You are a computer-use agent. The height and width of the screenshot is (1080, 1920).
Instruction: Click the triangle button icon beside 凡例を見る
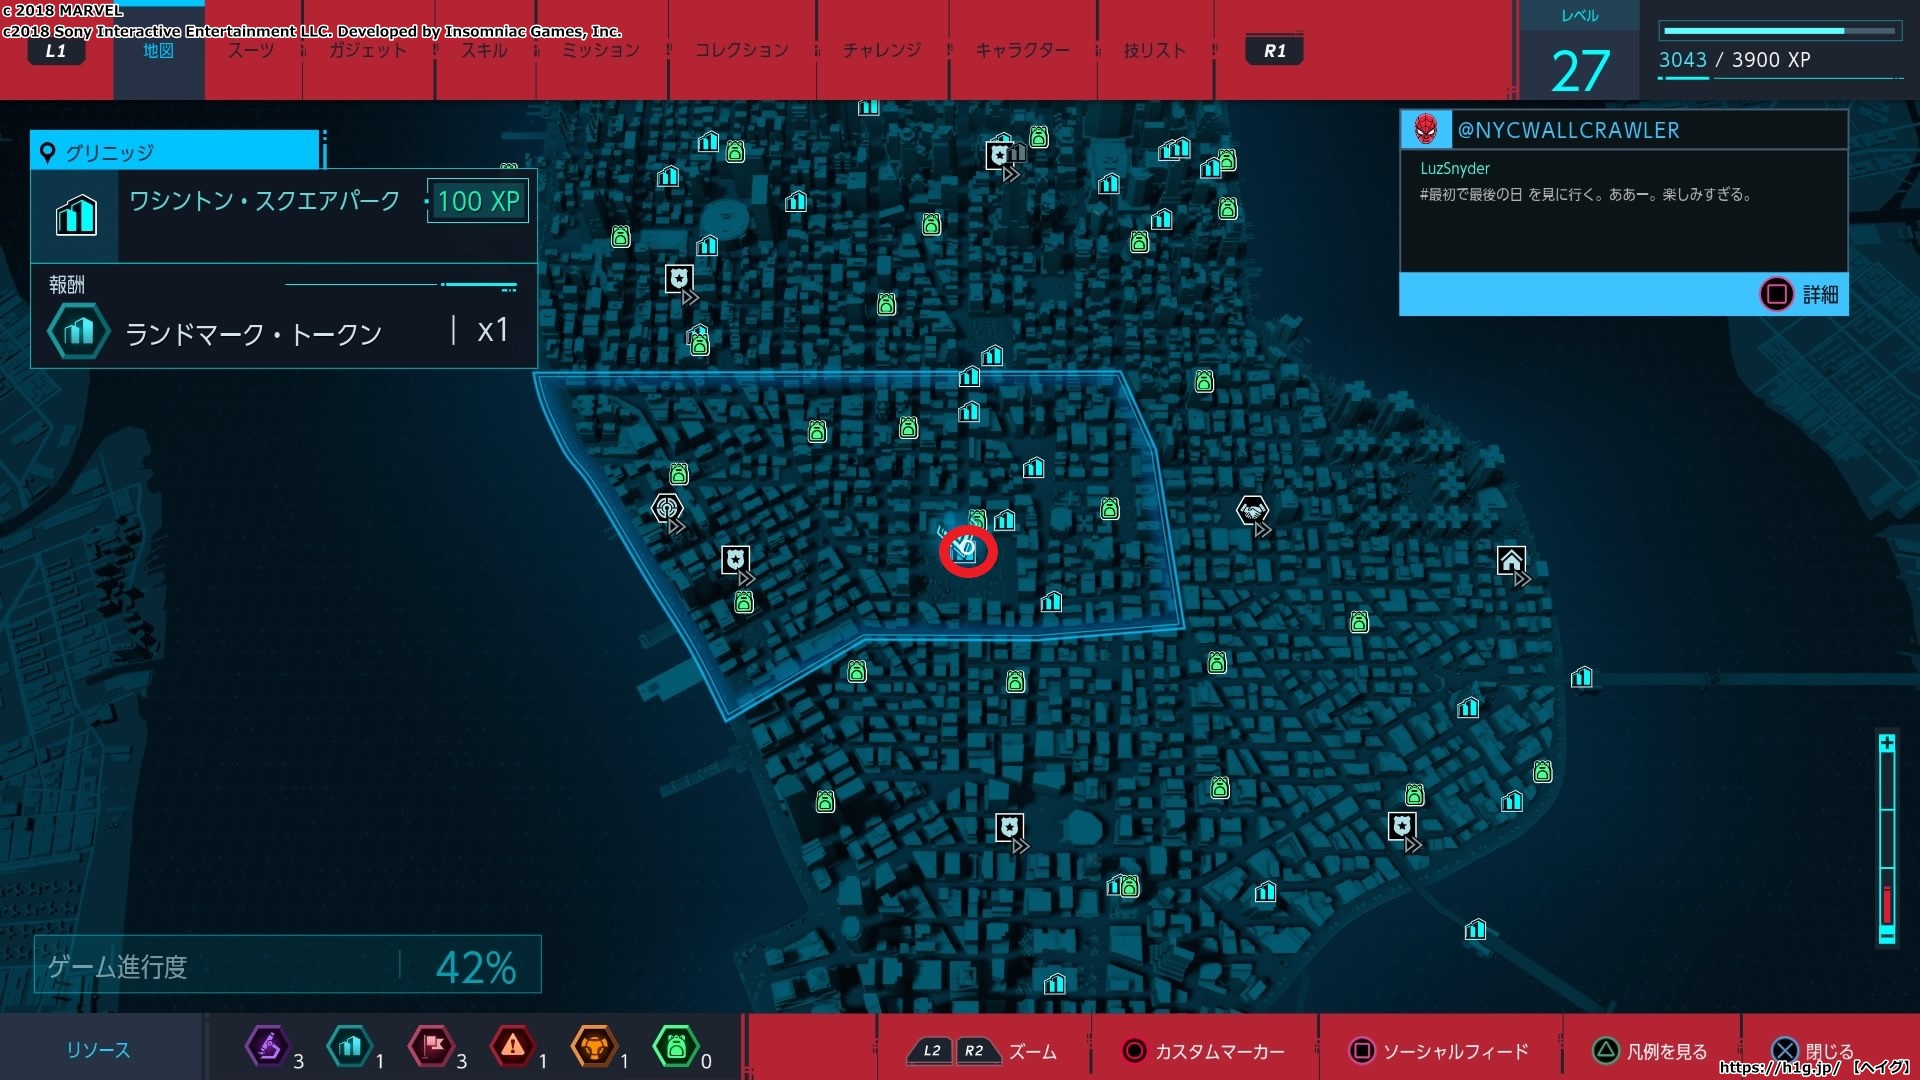tap(1605, 1050)
